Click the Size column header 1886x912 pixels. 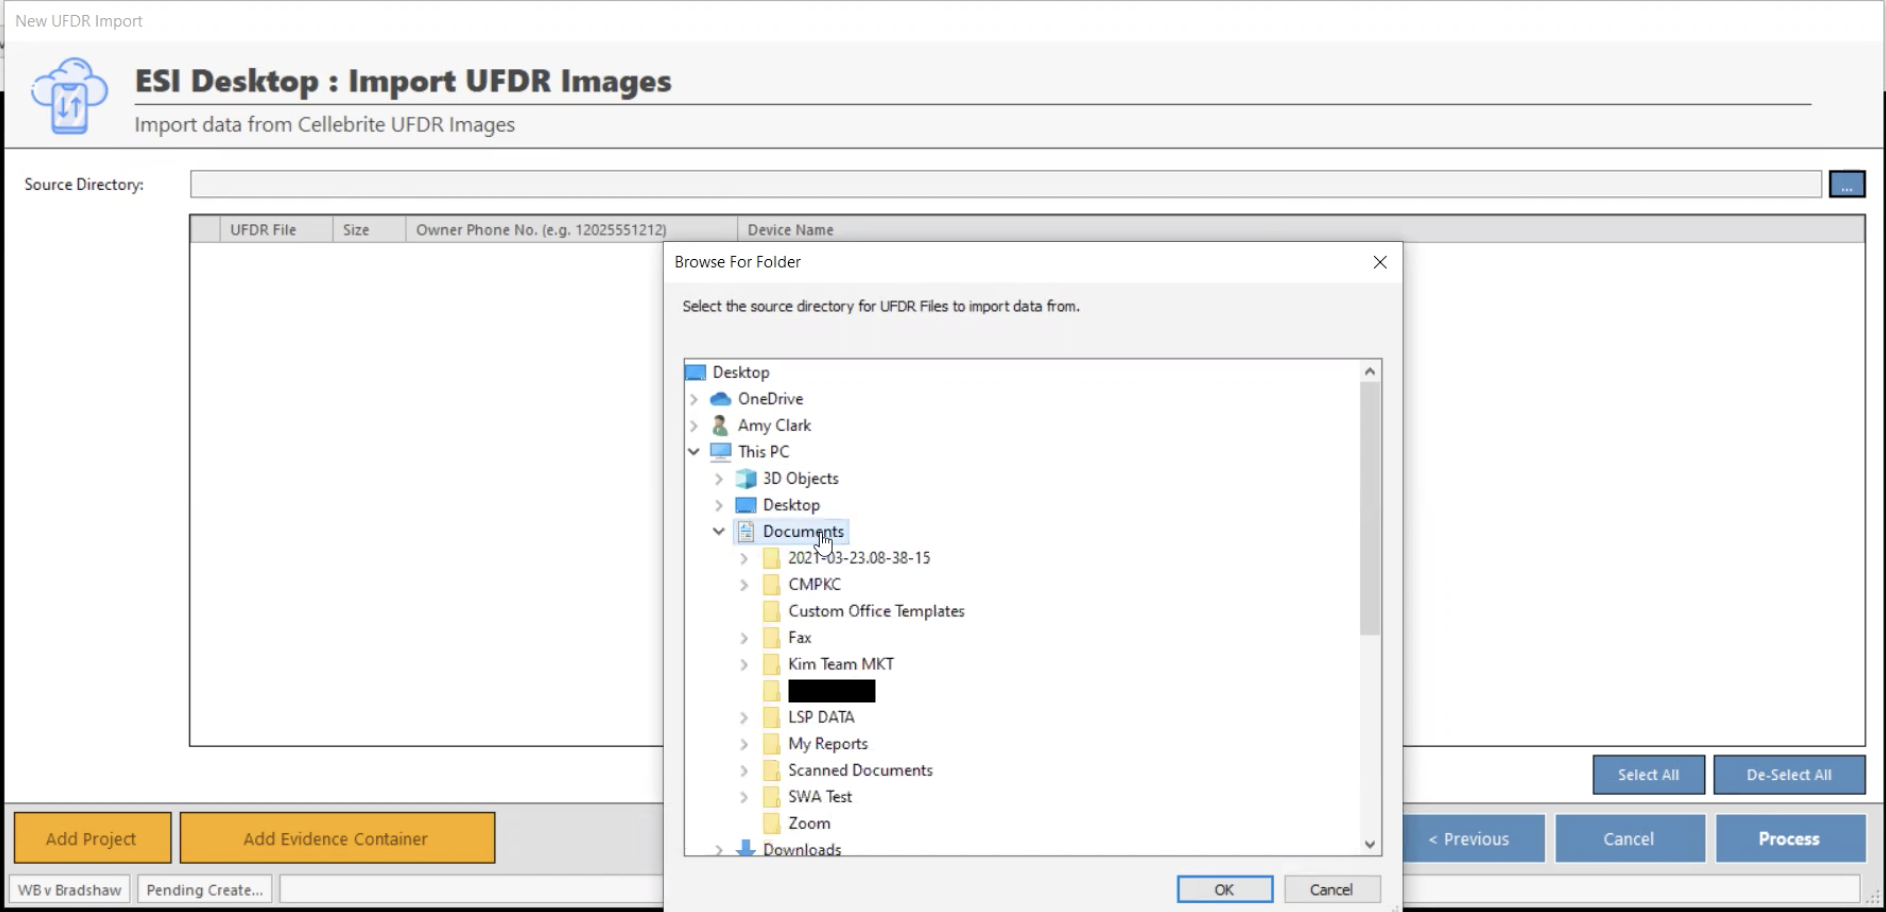click(x=369, y=230)
